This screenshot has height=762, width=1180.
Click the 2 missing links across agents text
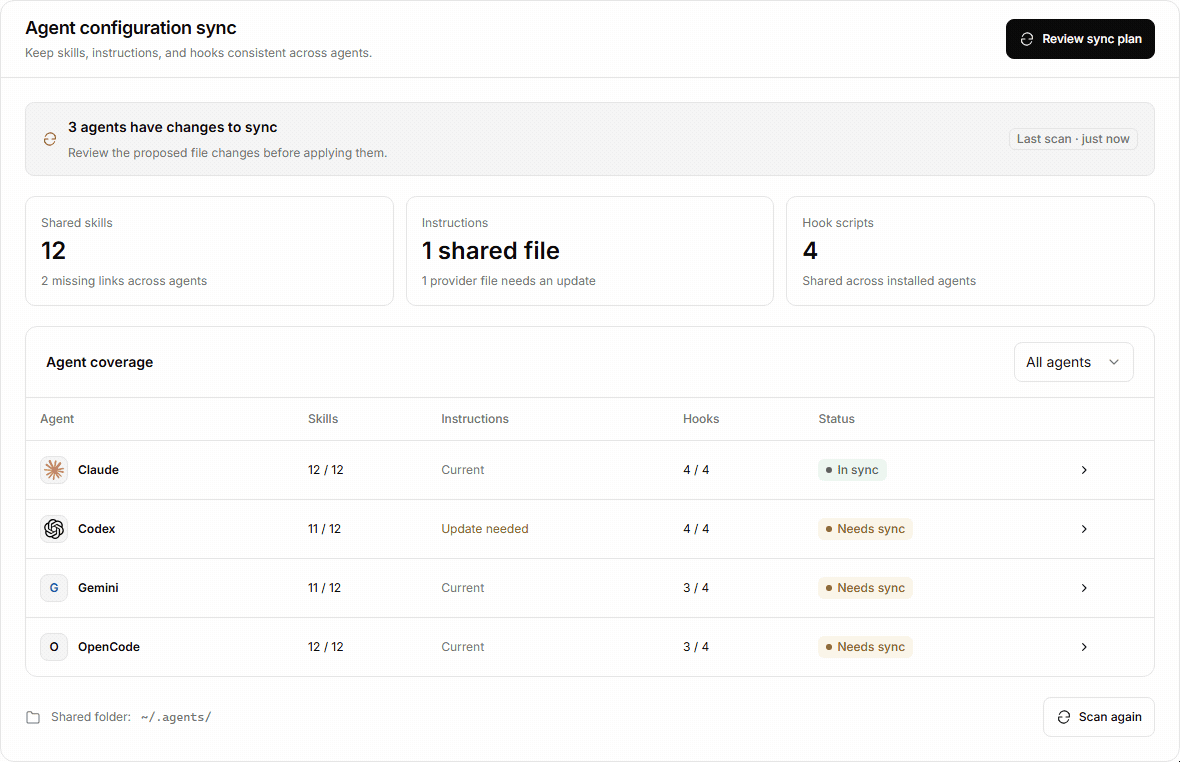click(124, 281)
